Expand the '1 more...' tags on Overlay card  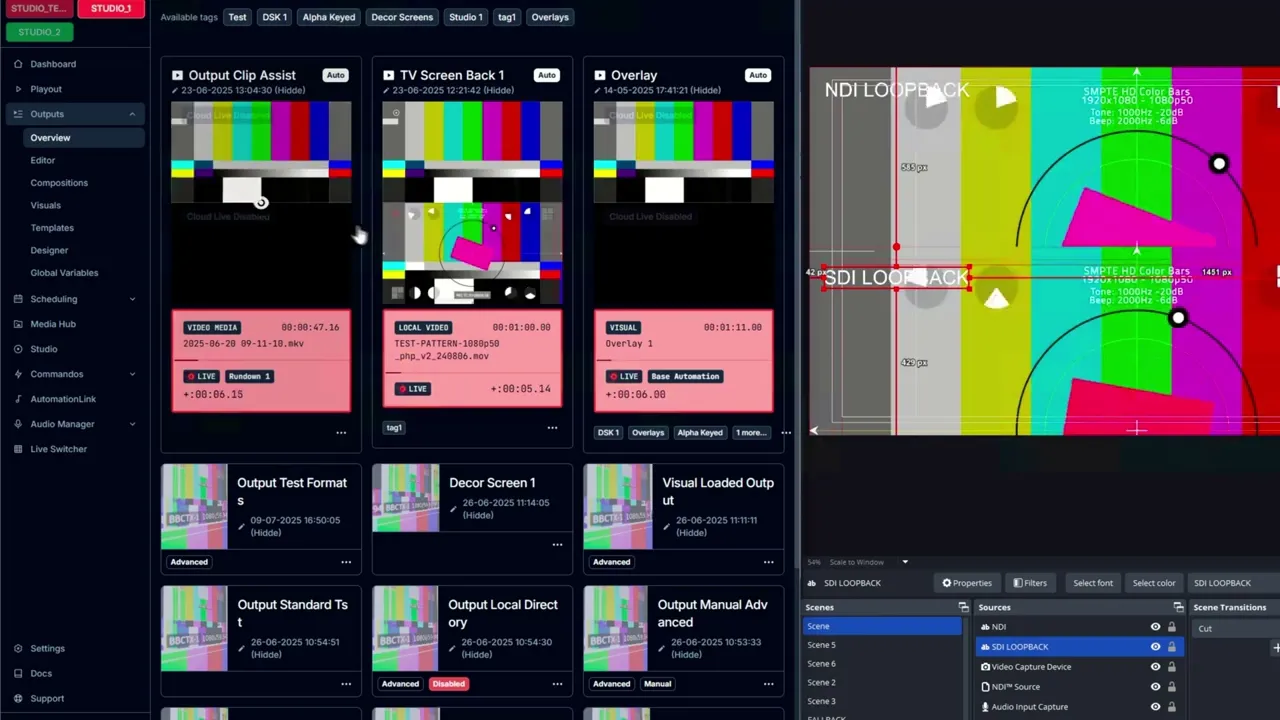point(751,433)
